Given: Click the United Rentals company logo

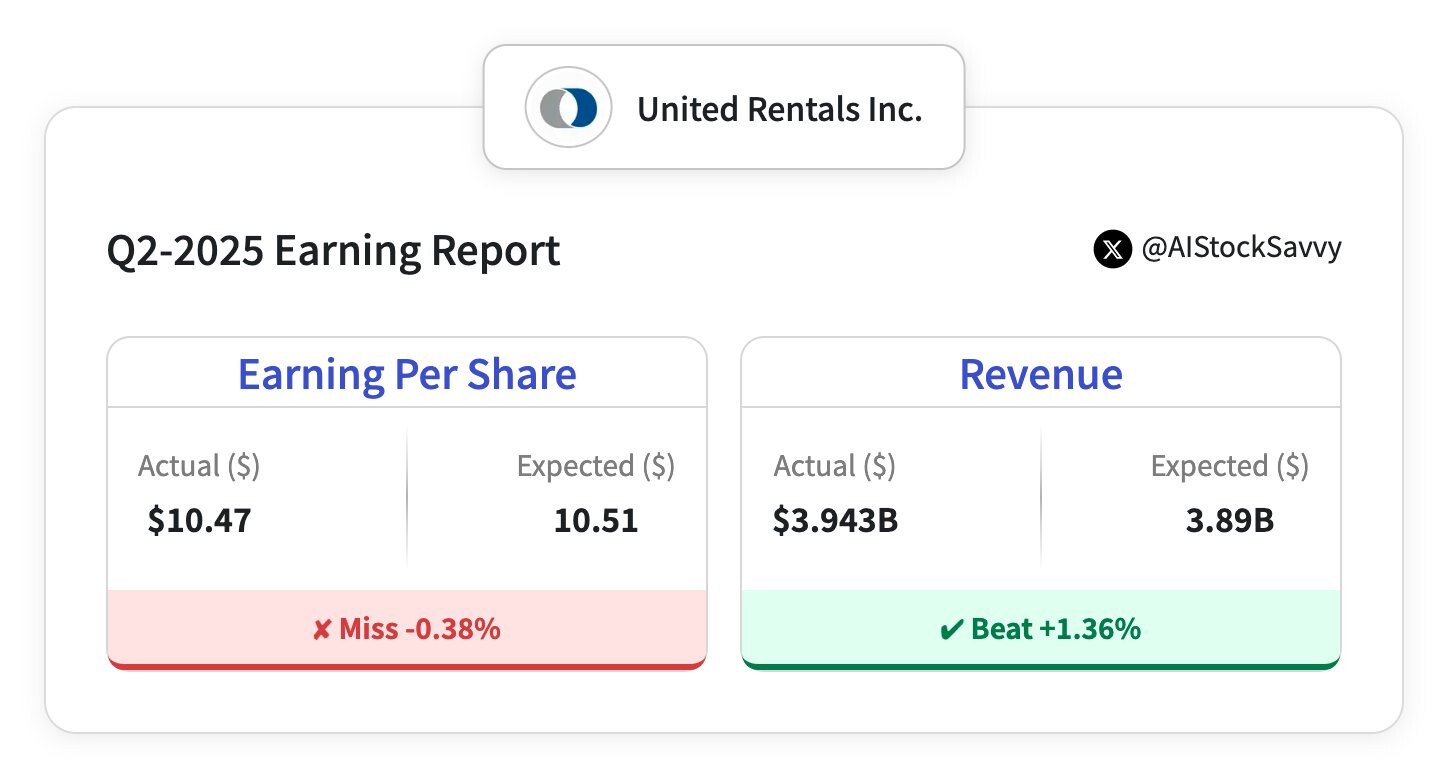Looking at the screenshot, I should [x=568, y=108].
